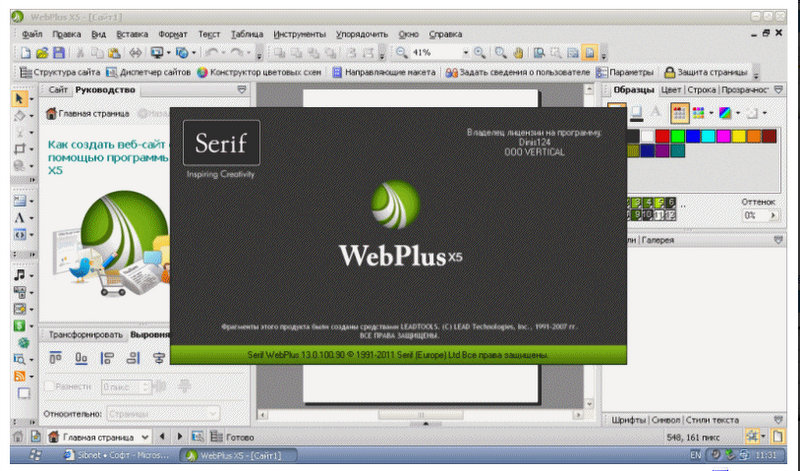The image size is (800, 471).
Task: Go to previous page arrow
Action: pos(162,437)
